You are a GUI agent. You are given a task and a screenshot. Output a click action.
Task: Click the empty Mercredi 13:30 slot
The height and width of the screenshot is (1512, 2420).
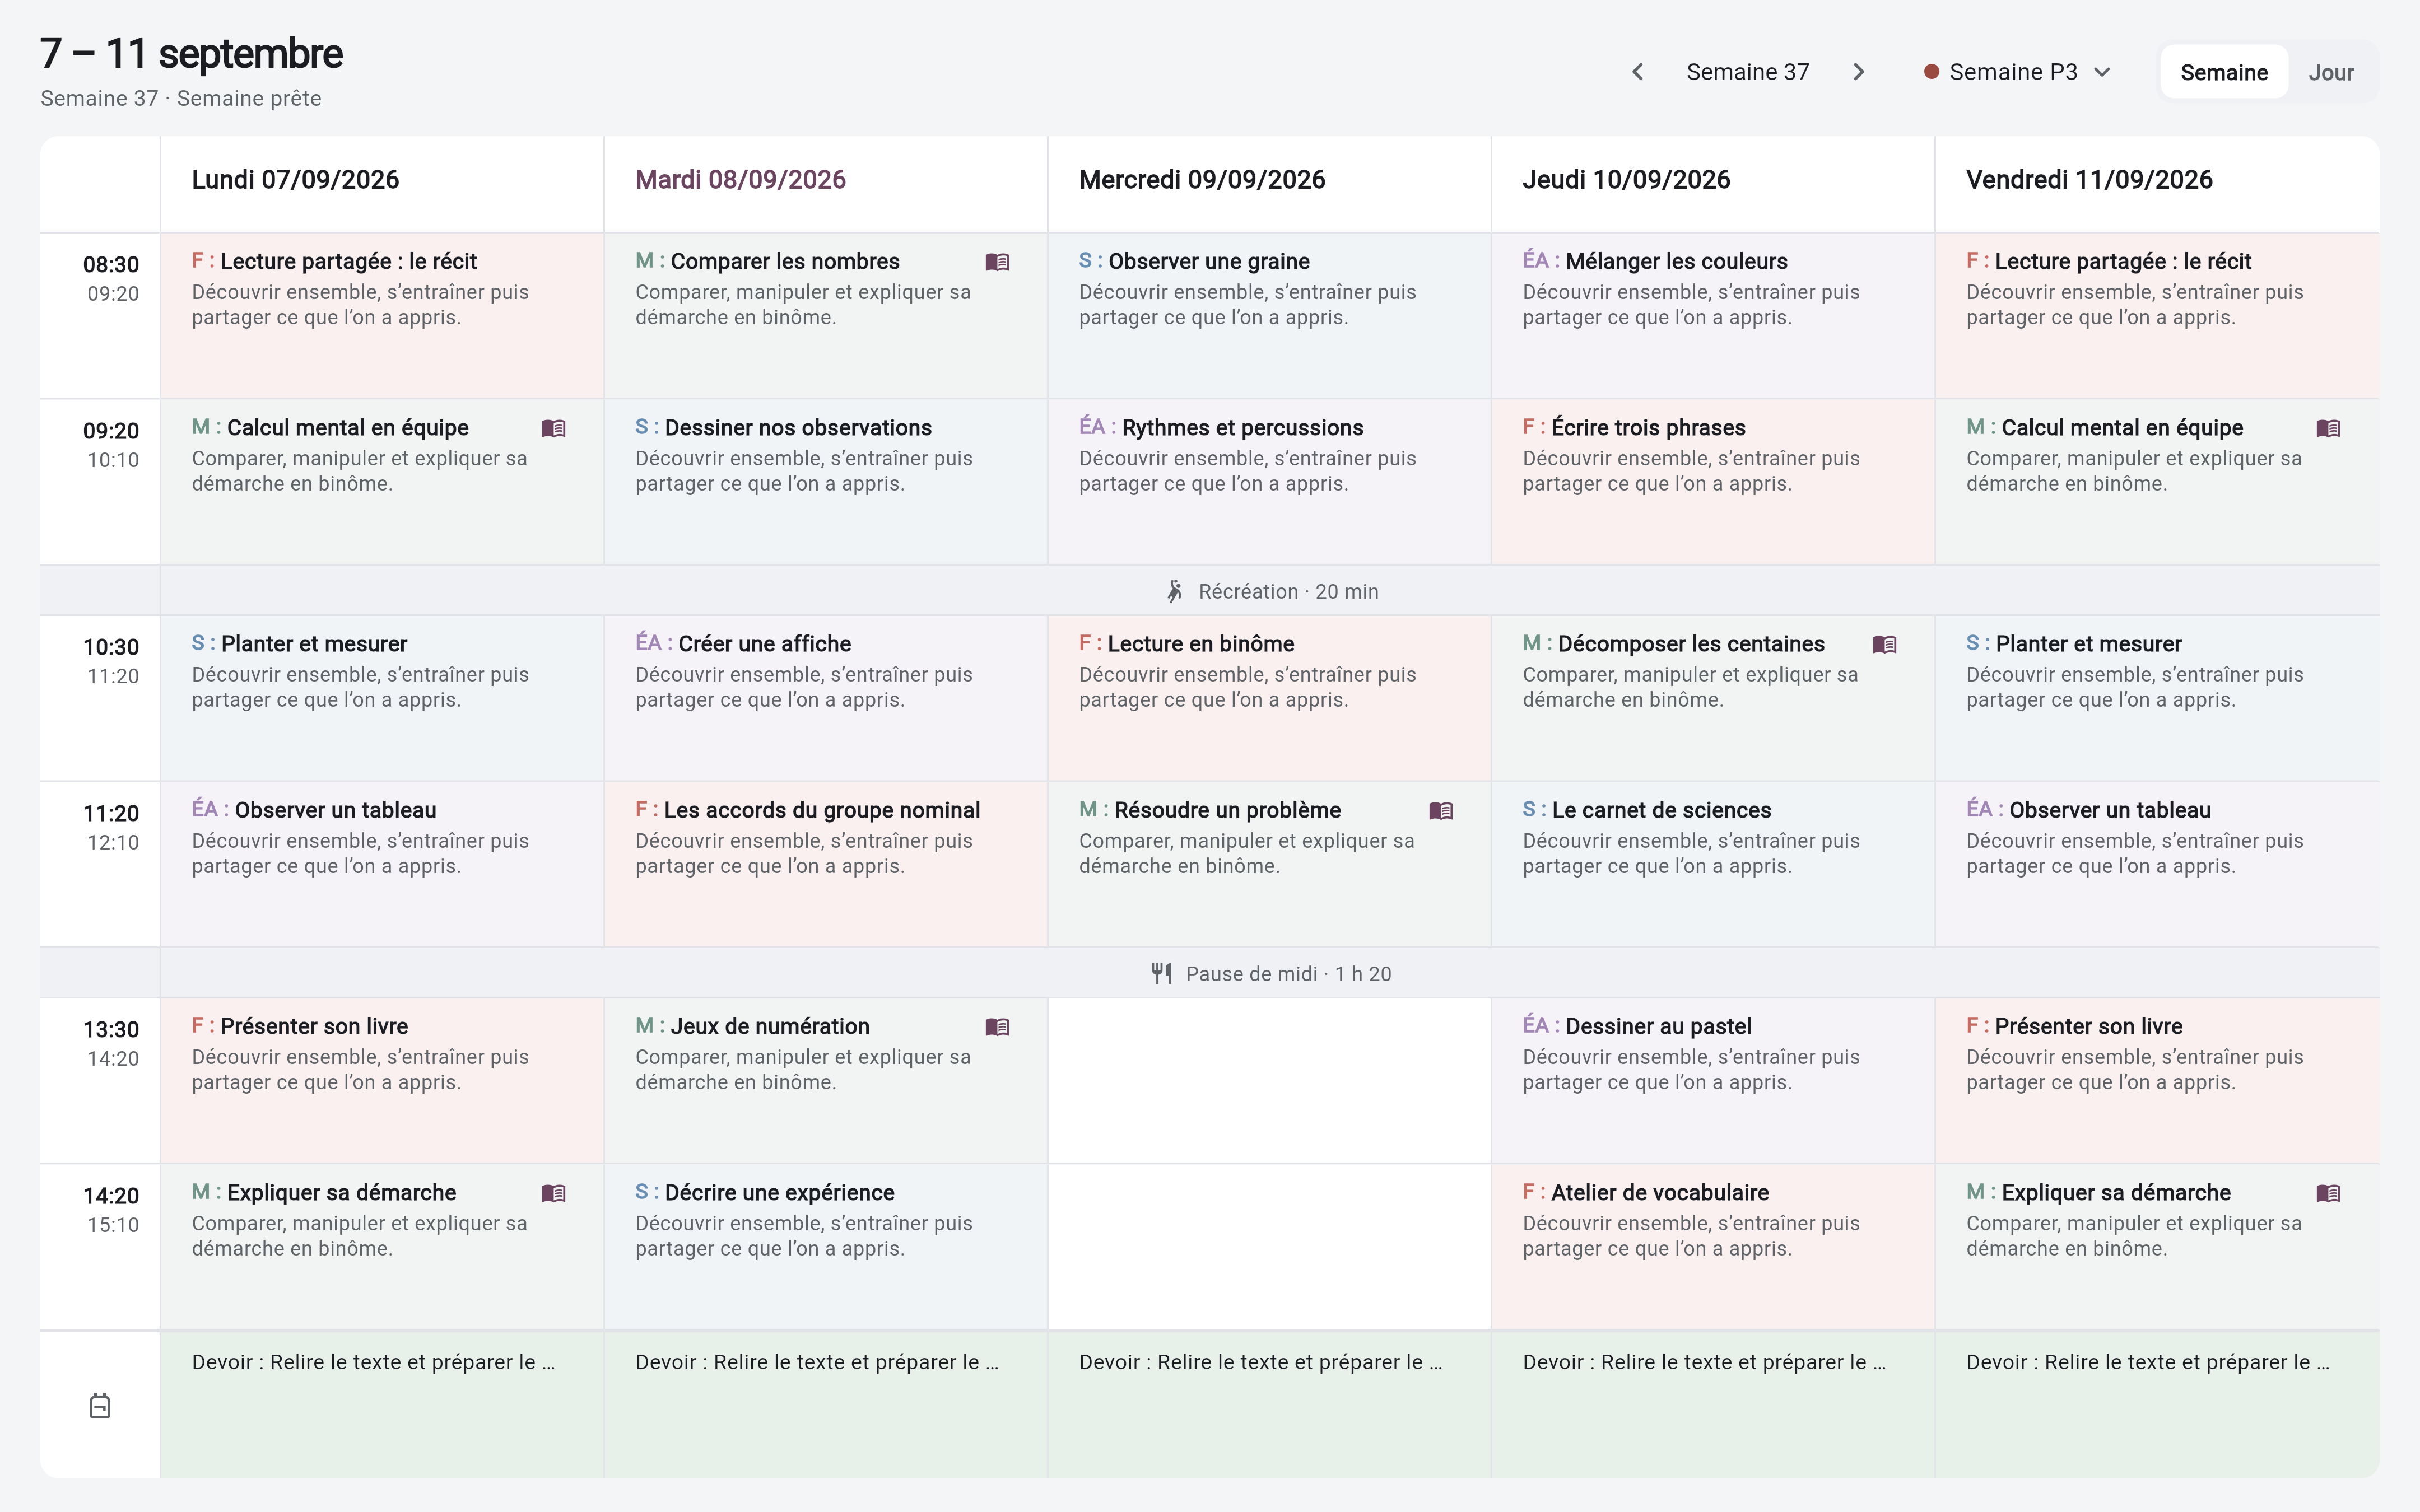(1270, 1081)
